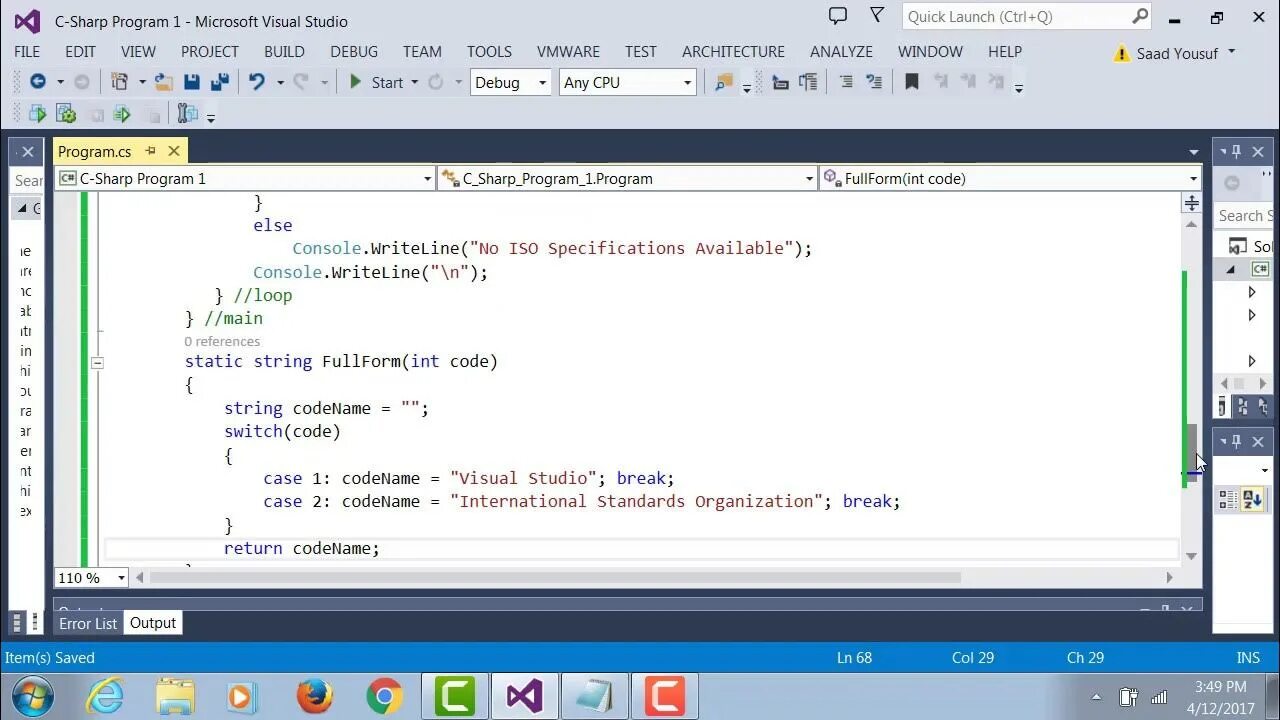Toggle auto hide pin of Properties panel
Image resolution: width=1280 pixels, height=720 pixels.
tap(1237, 441)
